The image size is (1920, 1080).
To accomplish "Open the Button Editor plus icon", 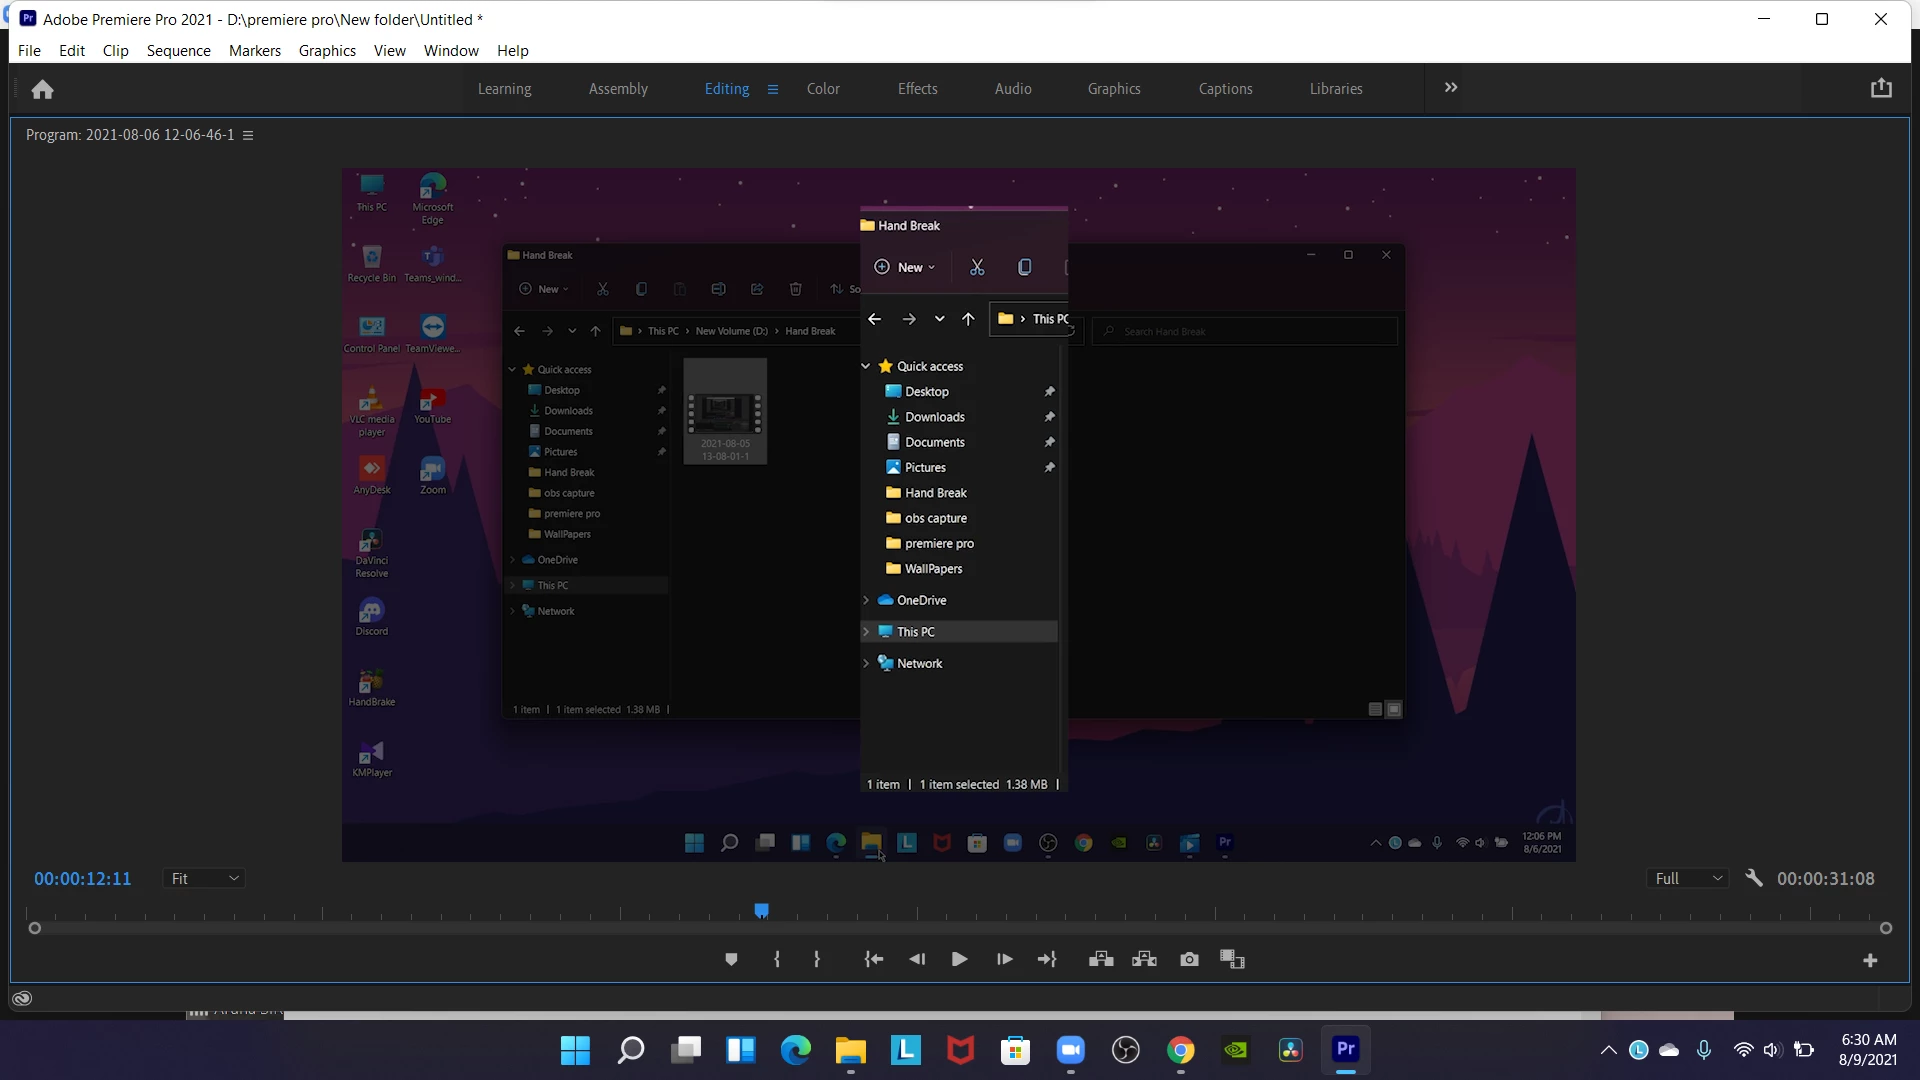I will click(x=1870, y=961).
